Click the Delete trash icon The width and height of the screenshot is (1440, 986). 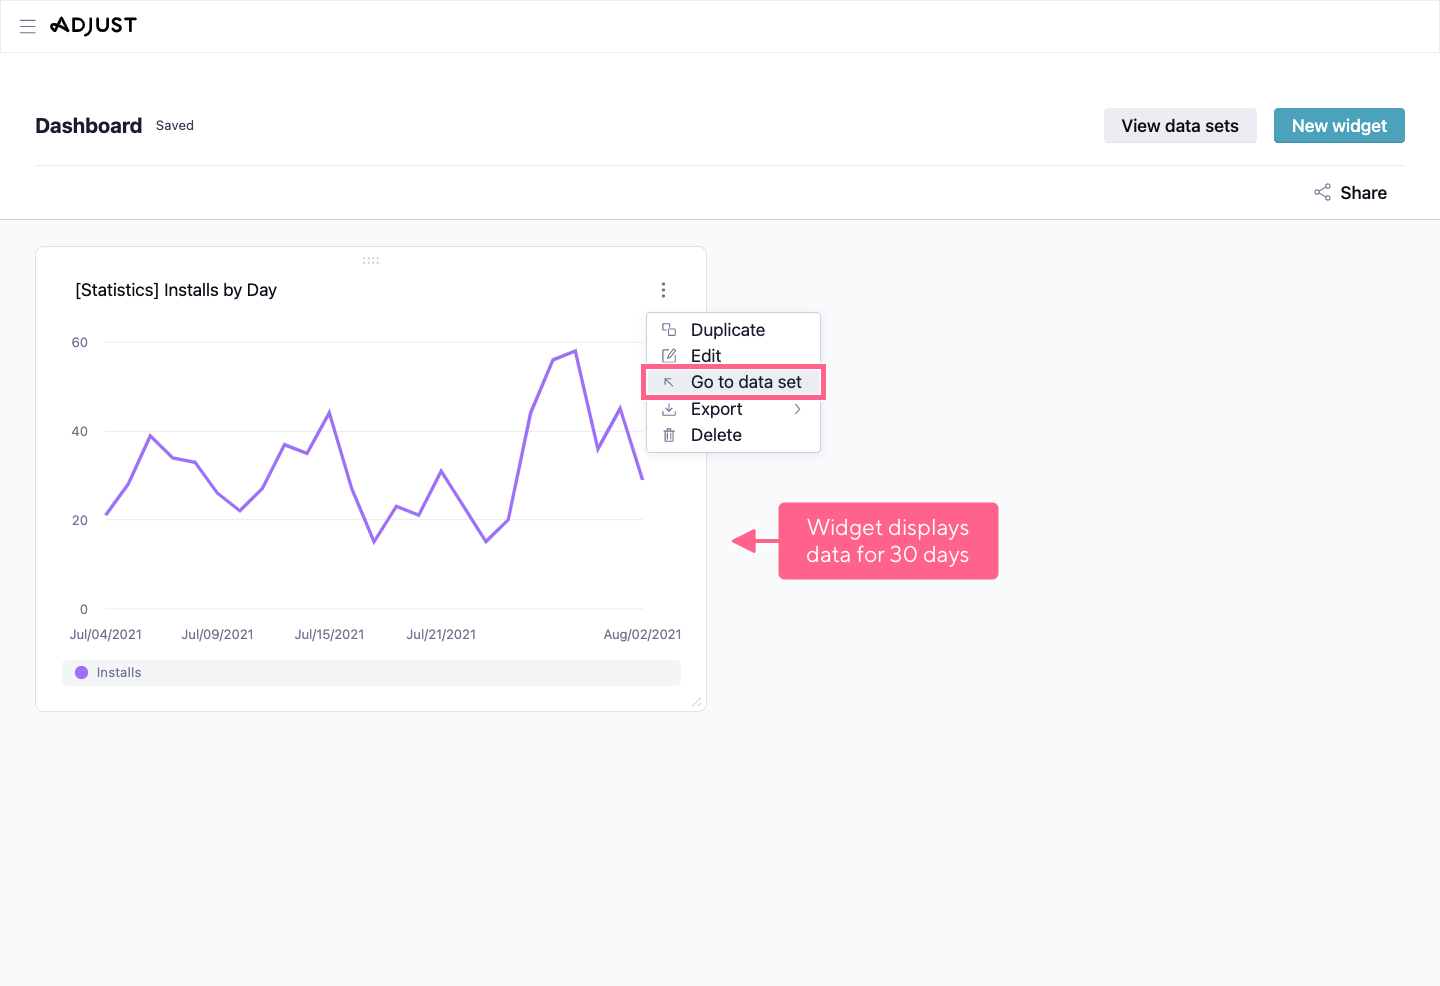pos(669,435)
